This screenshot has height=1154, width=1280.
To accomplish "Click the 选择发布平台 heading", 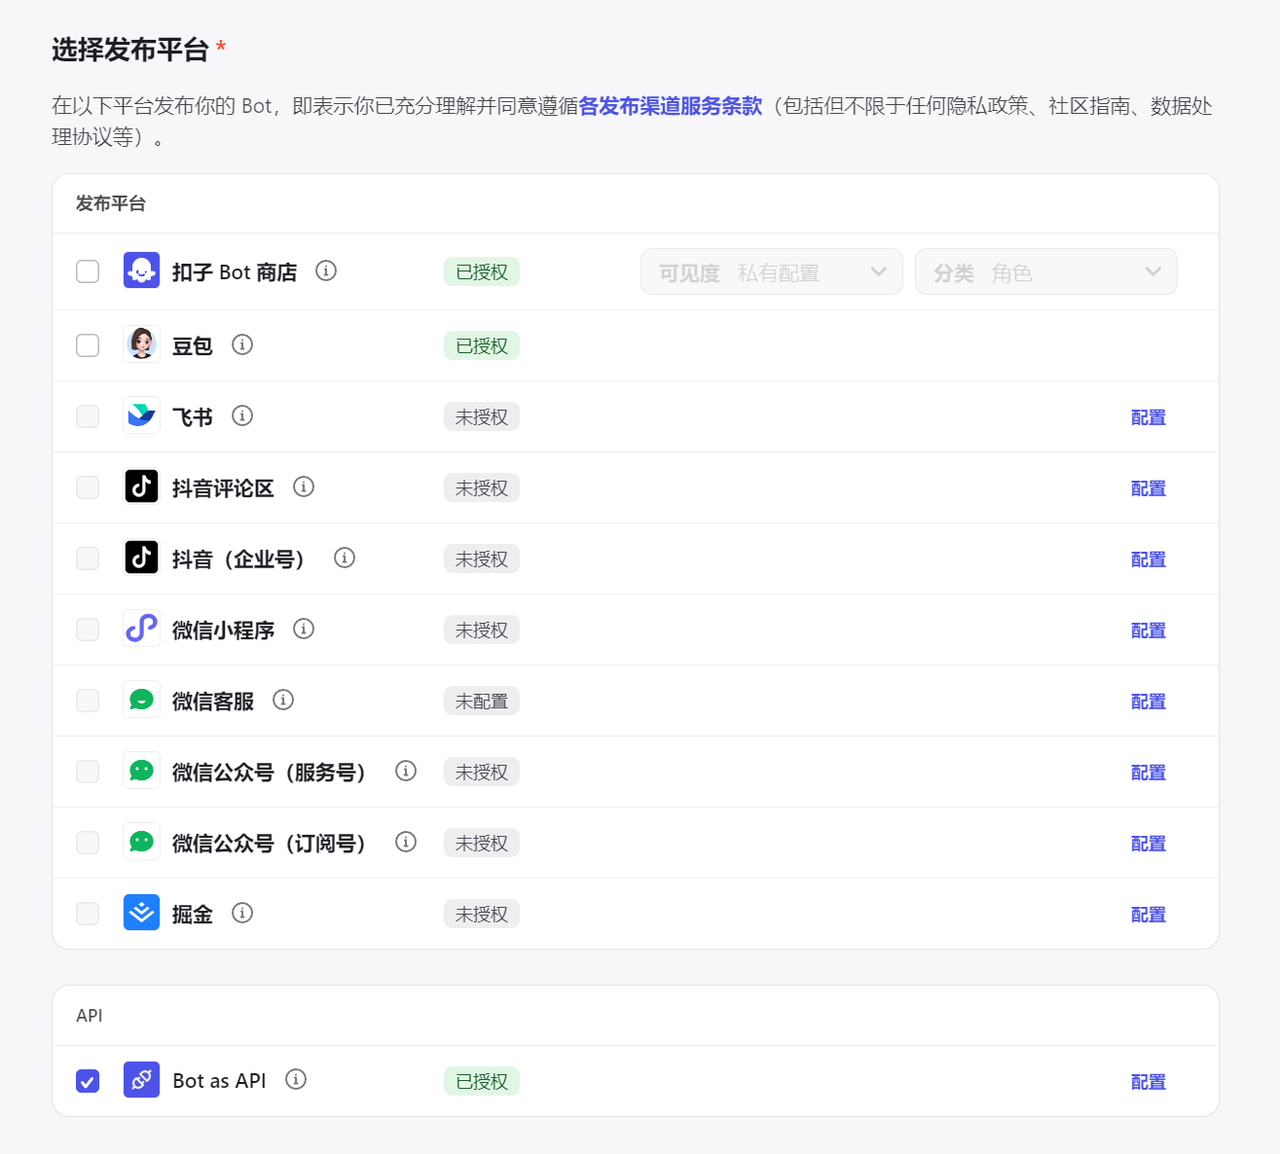I will [130, 49].
